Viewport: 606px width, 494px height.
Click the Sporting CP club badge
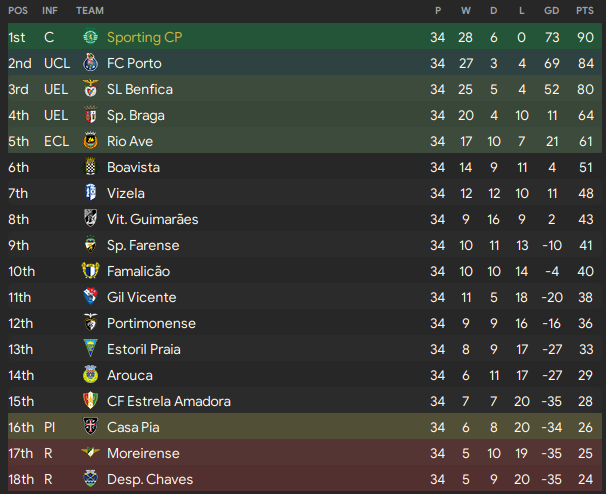pos(91,37)
